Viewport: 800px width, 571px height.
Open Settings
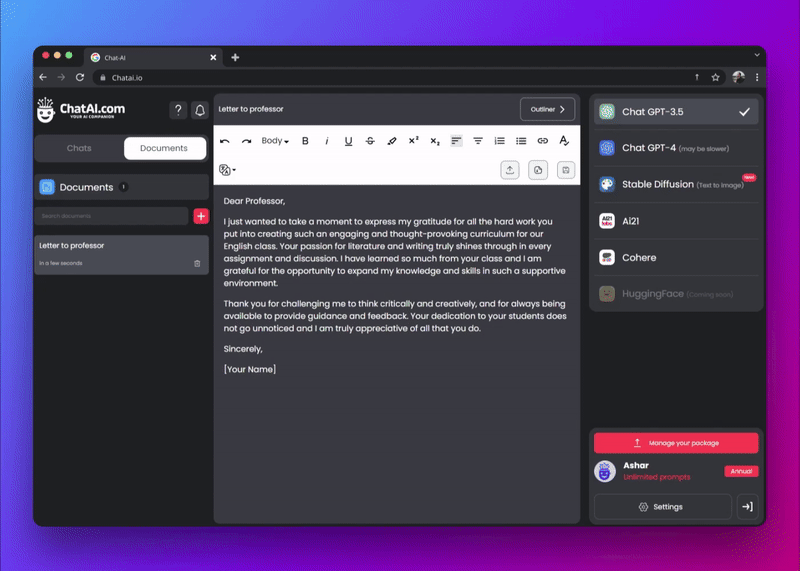[x=663, y=507]
